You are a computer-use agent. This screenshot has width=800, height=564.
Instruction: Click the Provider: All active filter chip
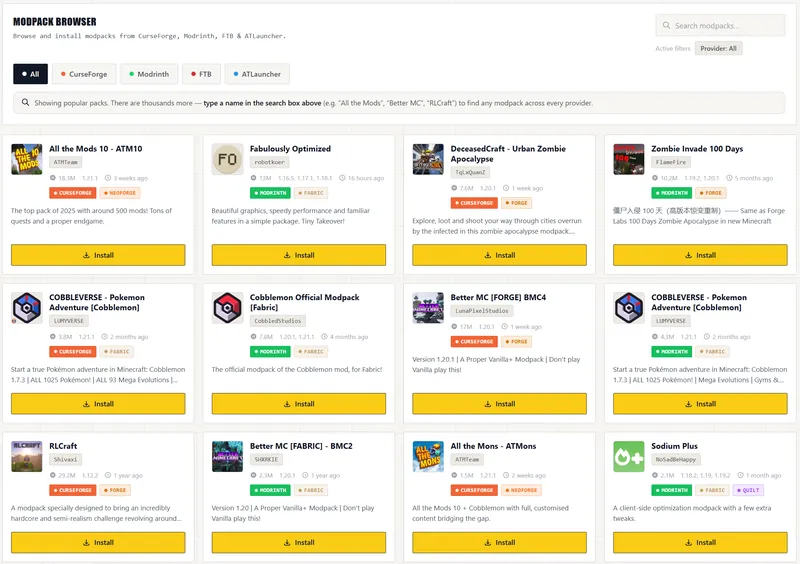click(x=718, y=48)
